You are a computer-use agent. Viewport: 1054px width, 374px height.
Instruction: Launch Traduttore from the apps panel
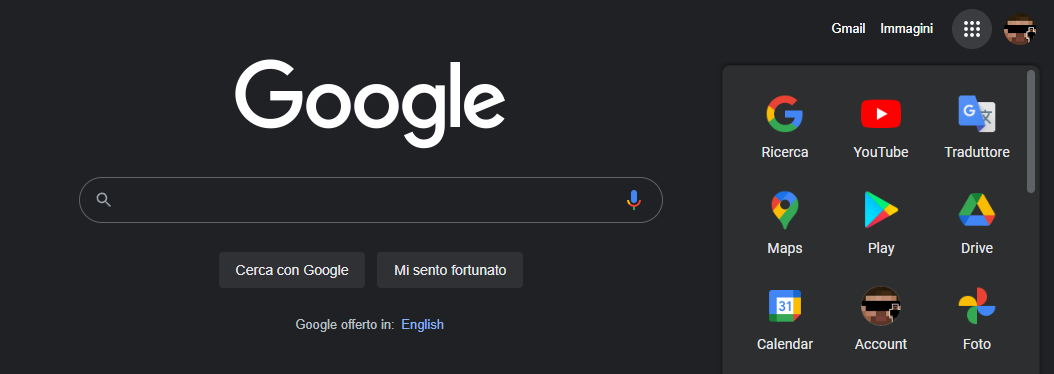977,128
